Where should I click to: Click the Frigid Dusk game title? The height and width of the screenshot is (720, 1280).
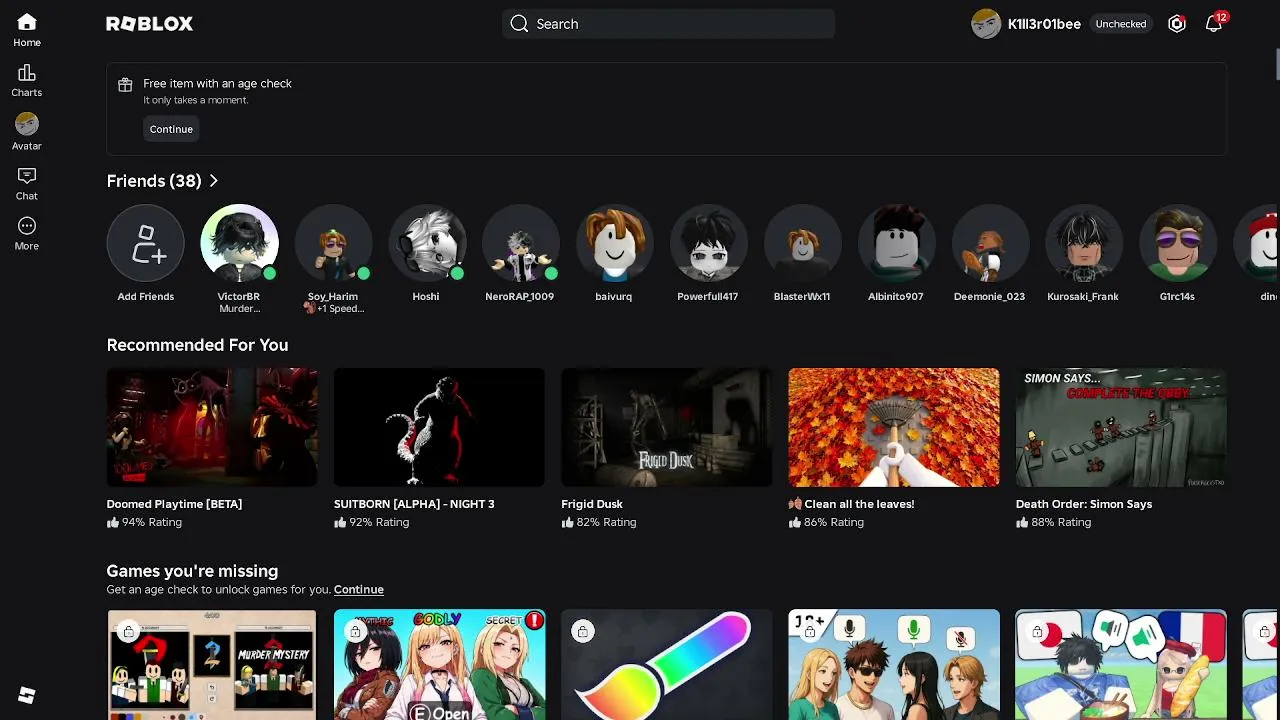click(592, 504)
